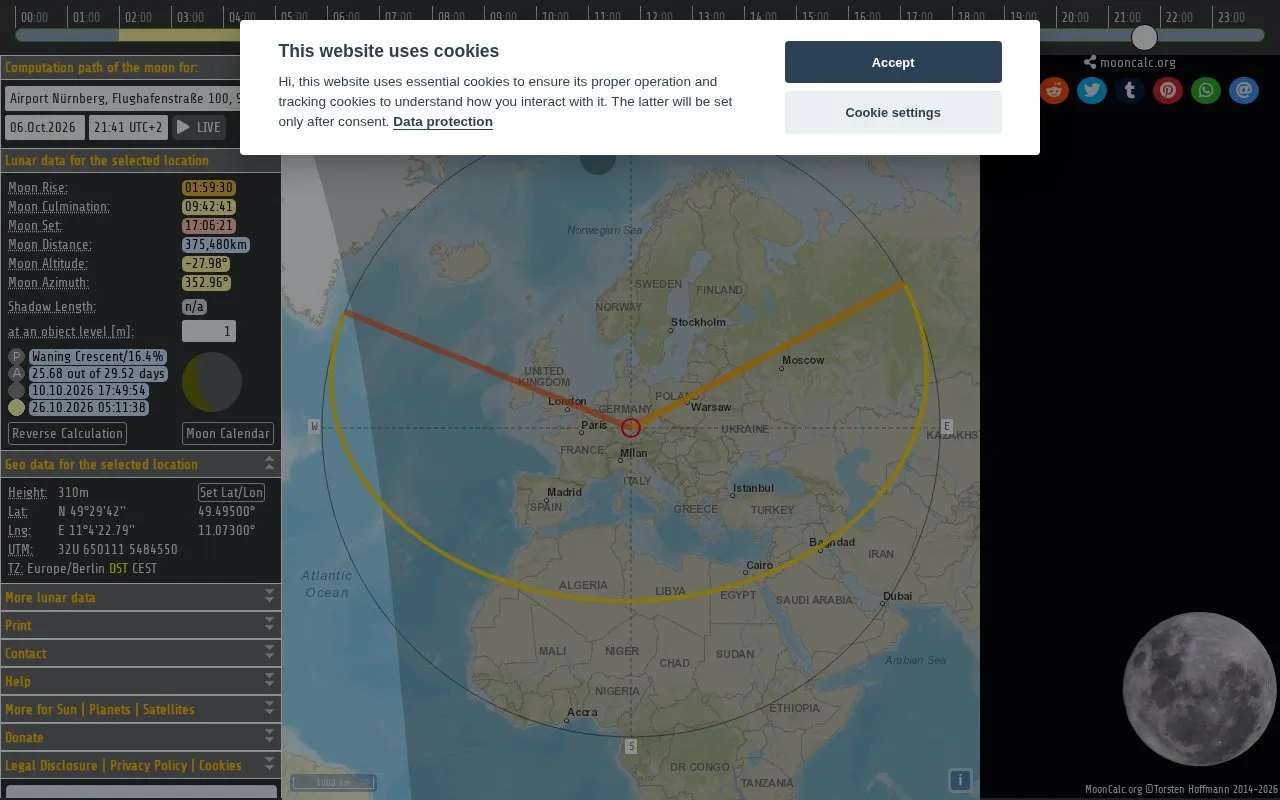Share on Twitter icon
1280x800 pixels.
[x=1092, y=91]
